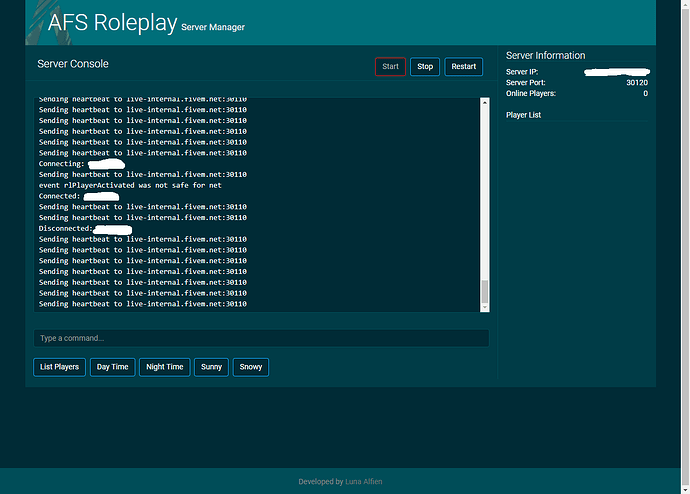Viewport: 690px width, 494px height.
Task: Click the 'Connecting:' console line
Action: click(x=82, y=164)
